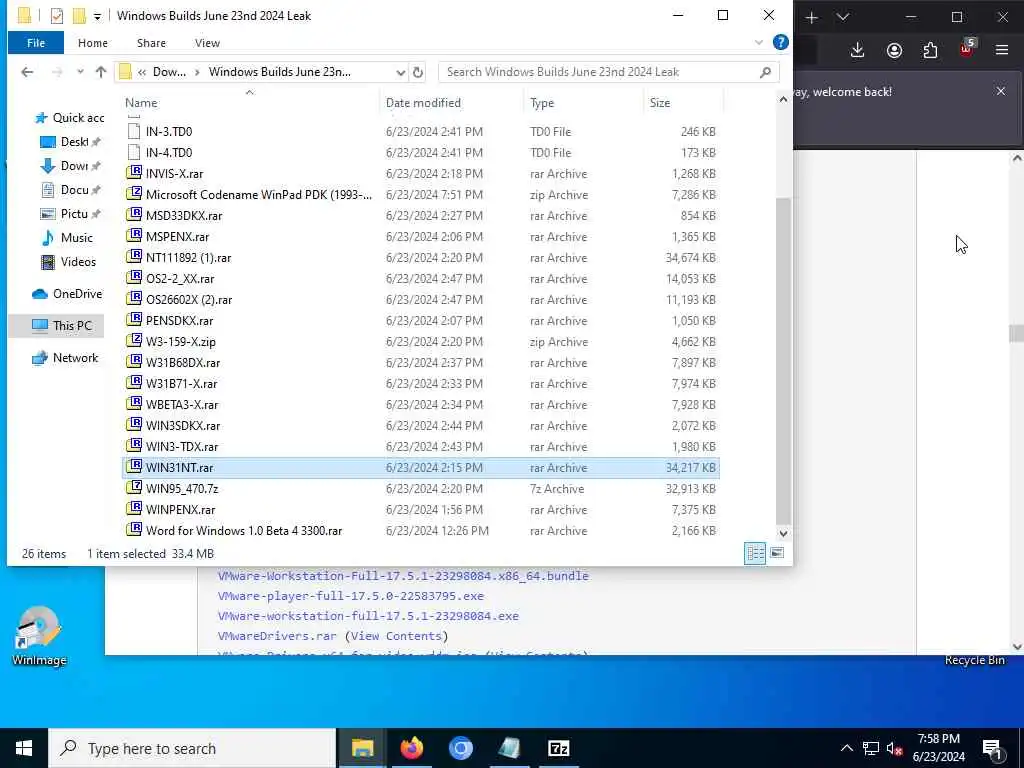The image size is (1024, 768).
Task: Open Customize Quick Access Toolbar dropdown
Action: coord(97,16)
